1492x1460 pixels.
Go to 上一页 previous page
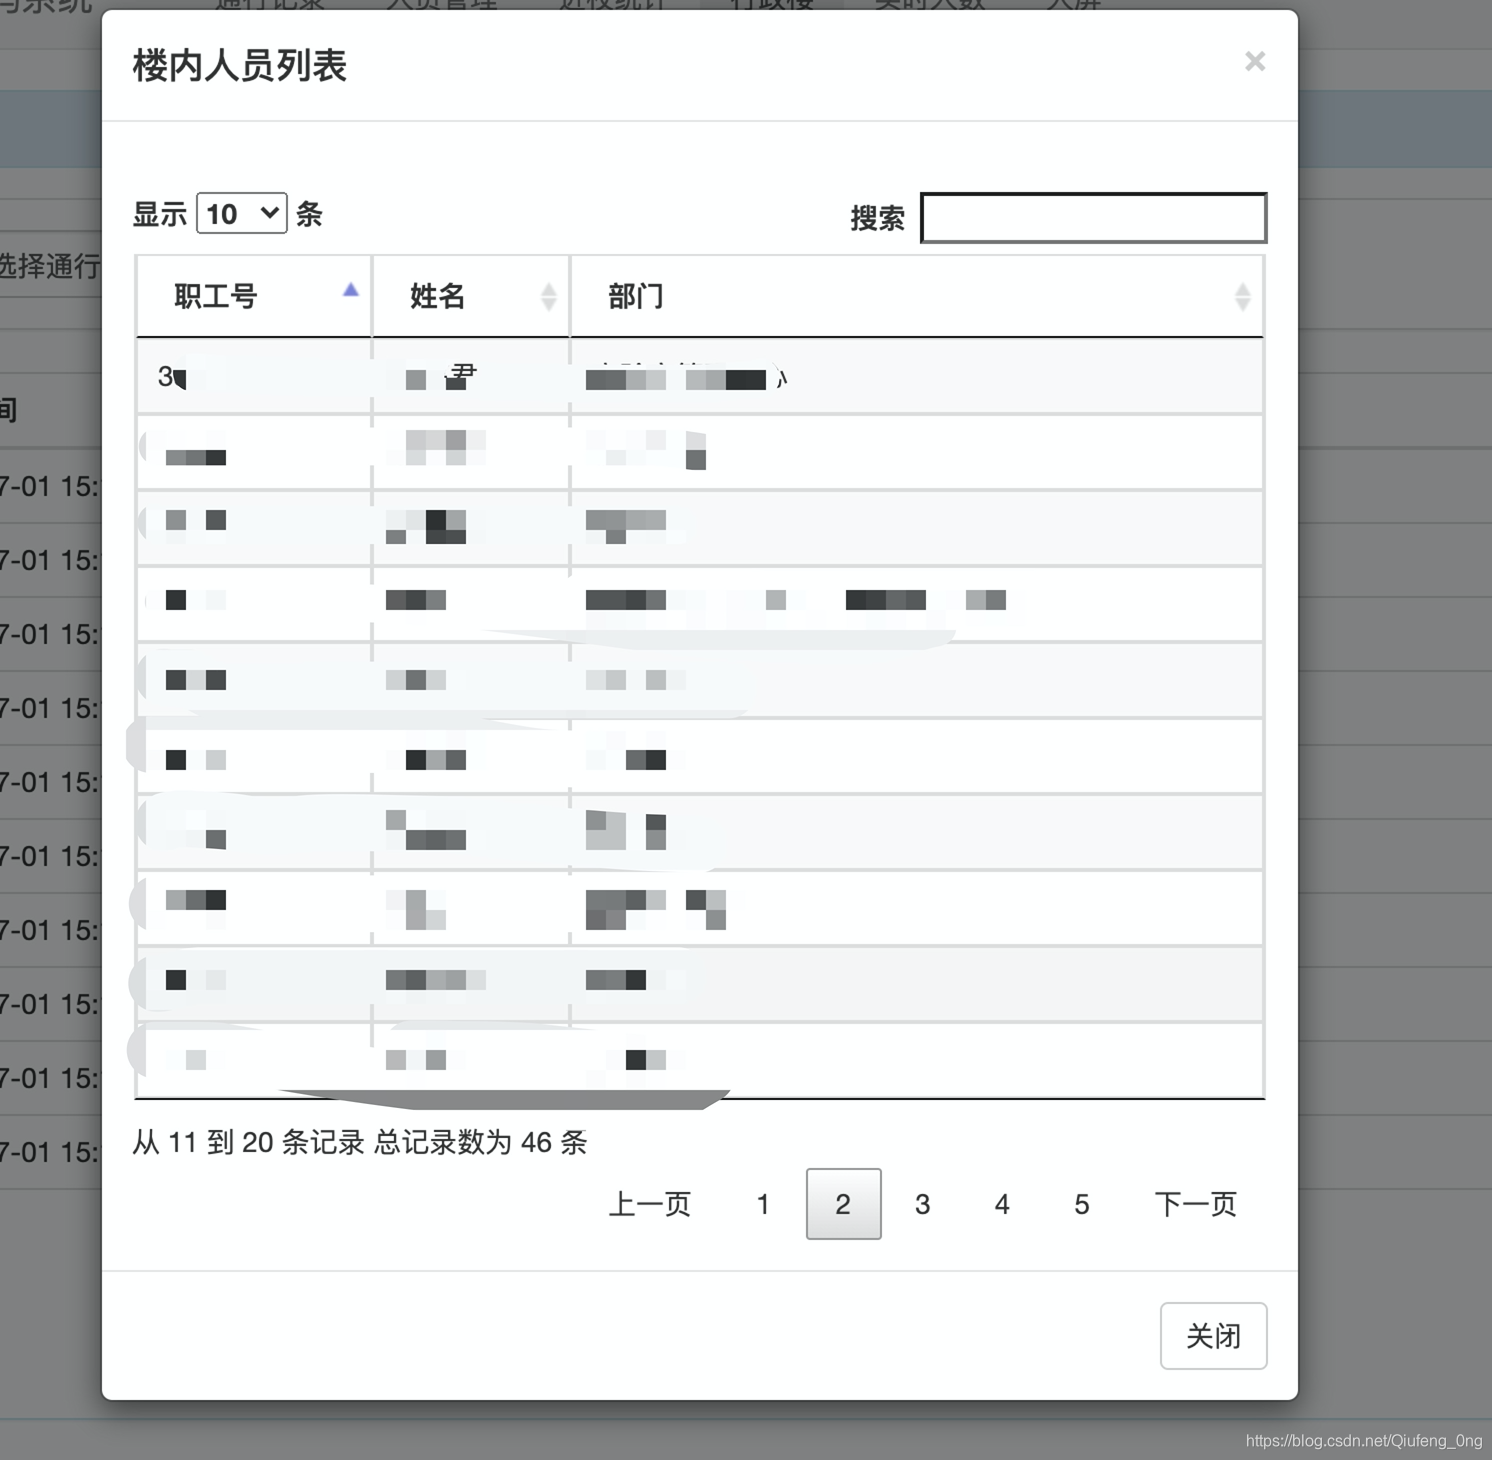(650, 1204)
